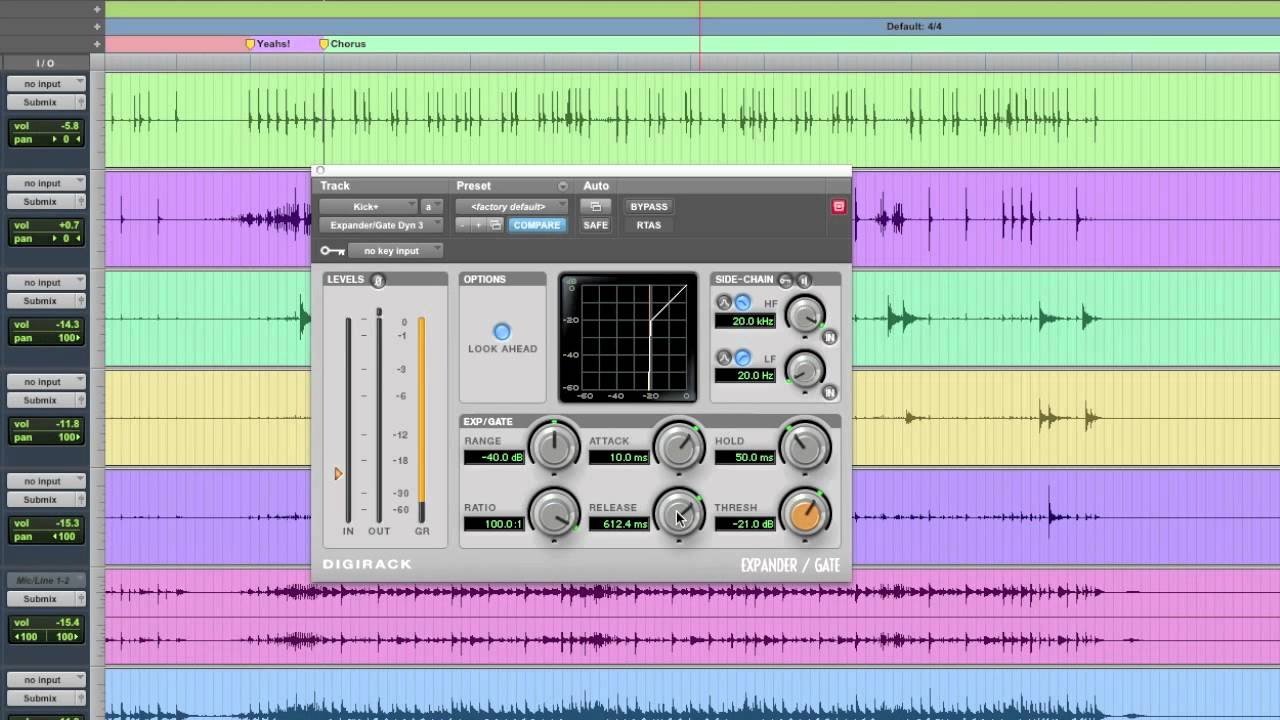1280x720 pixels.
Task: Toggle BYPASS on the Expander/Gate plug-in
Action: (x=648, y=207)
